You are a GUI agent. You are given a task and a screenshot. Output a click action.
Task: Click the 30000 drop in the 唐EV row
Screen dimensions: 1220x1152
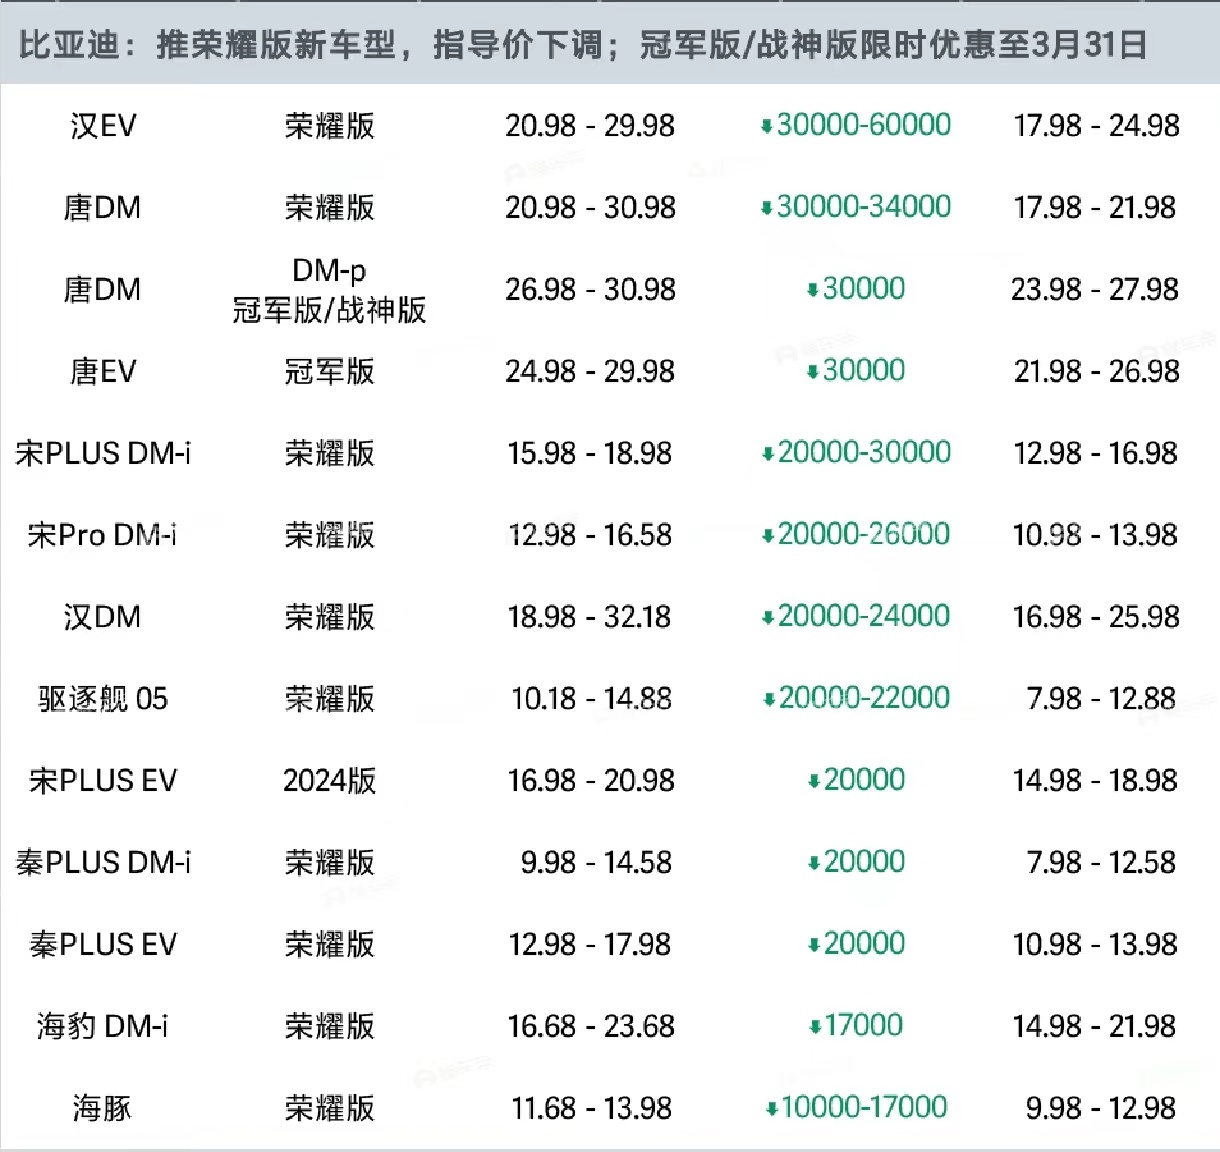[x=856, y=371]
